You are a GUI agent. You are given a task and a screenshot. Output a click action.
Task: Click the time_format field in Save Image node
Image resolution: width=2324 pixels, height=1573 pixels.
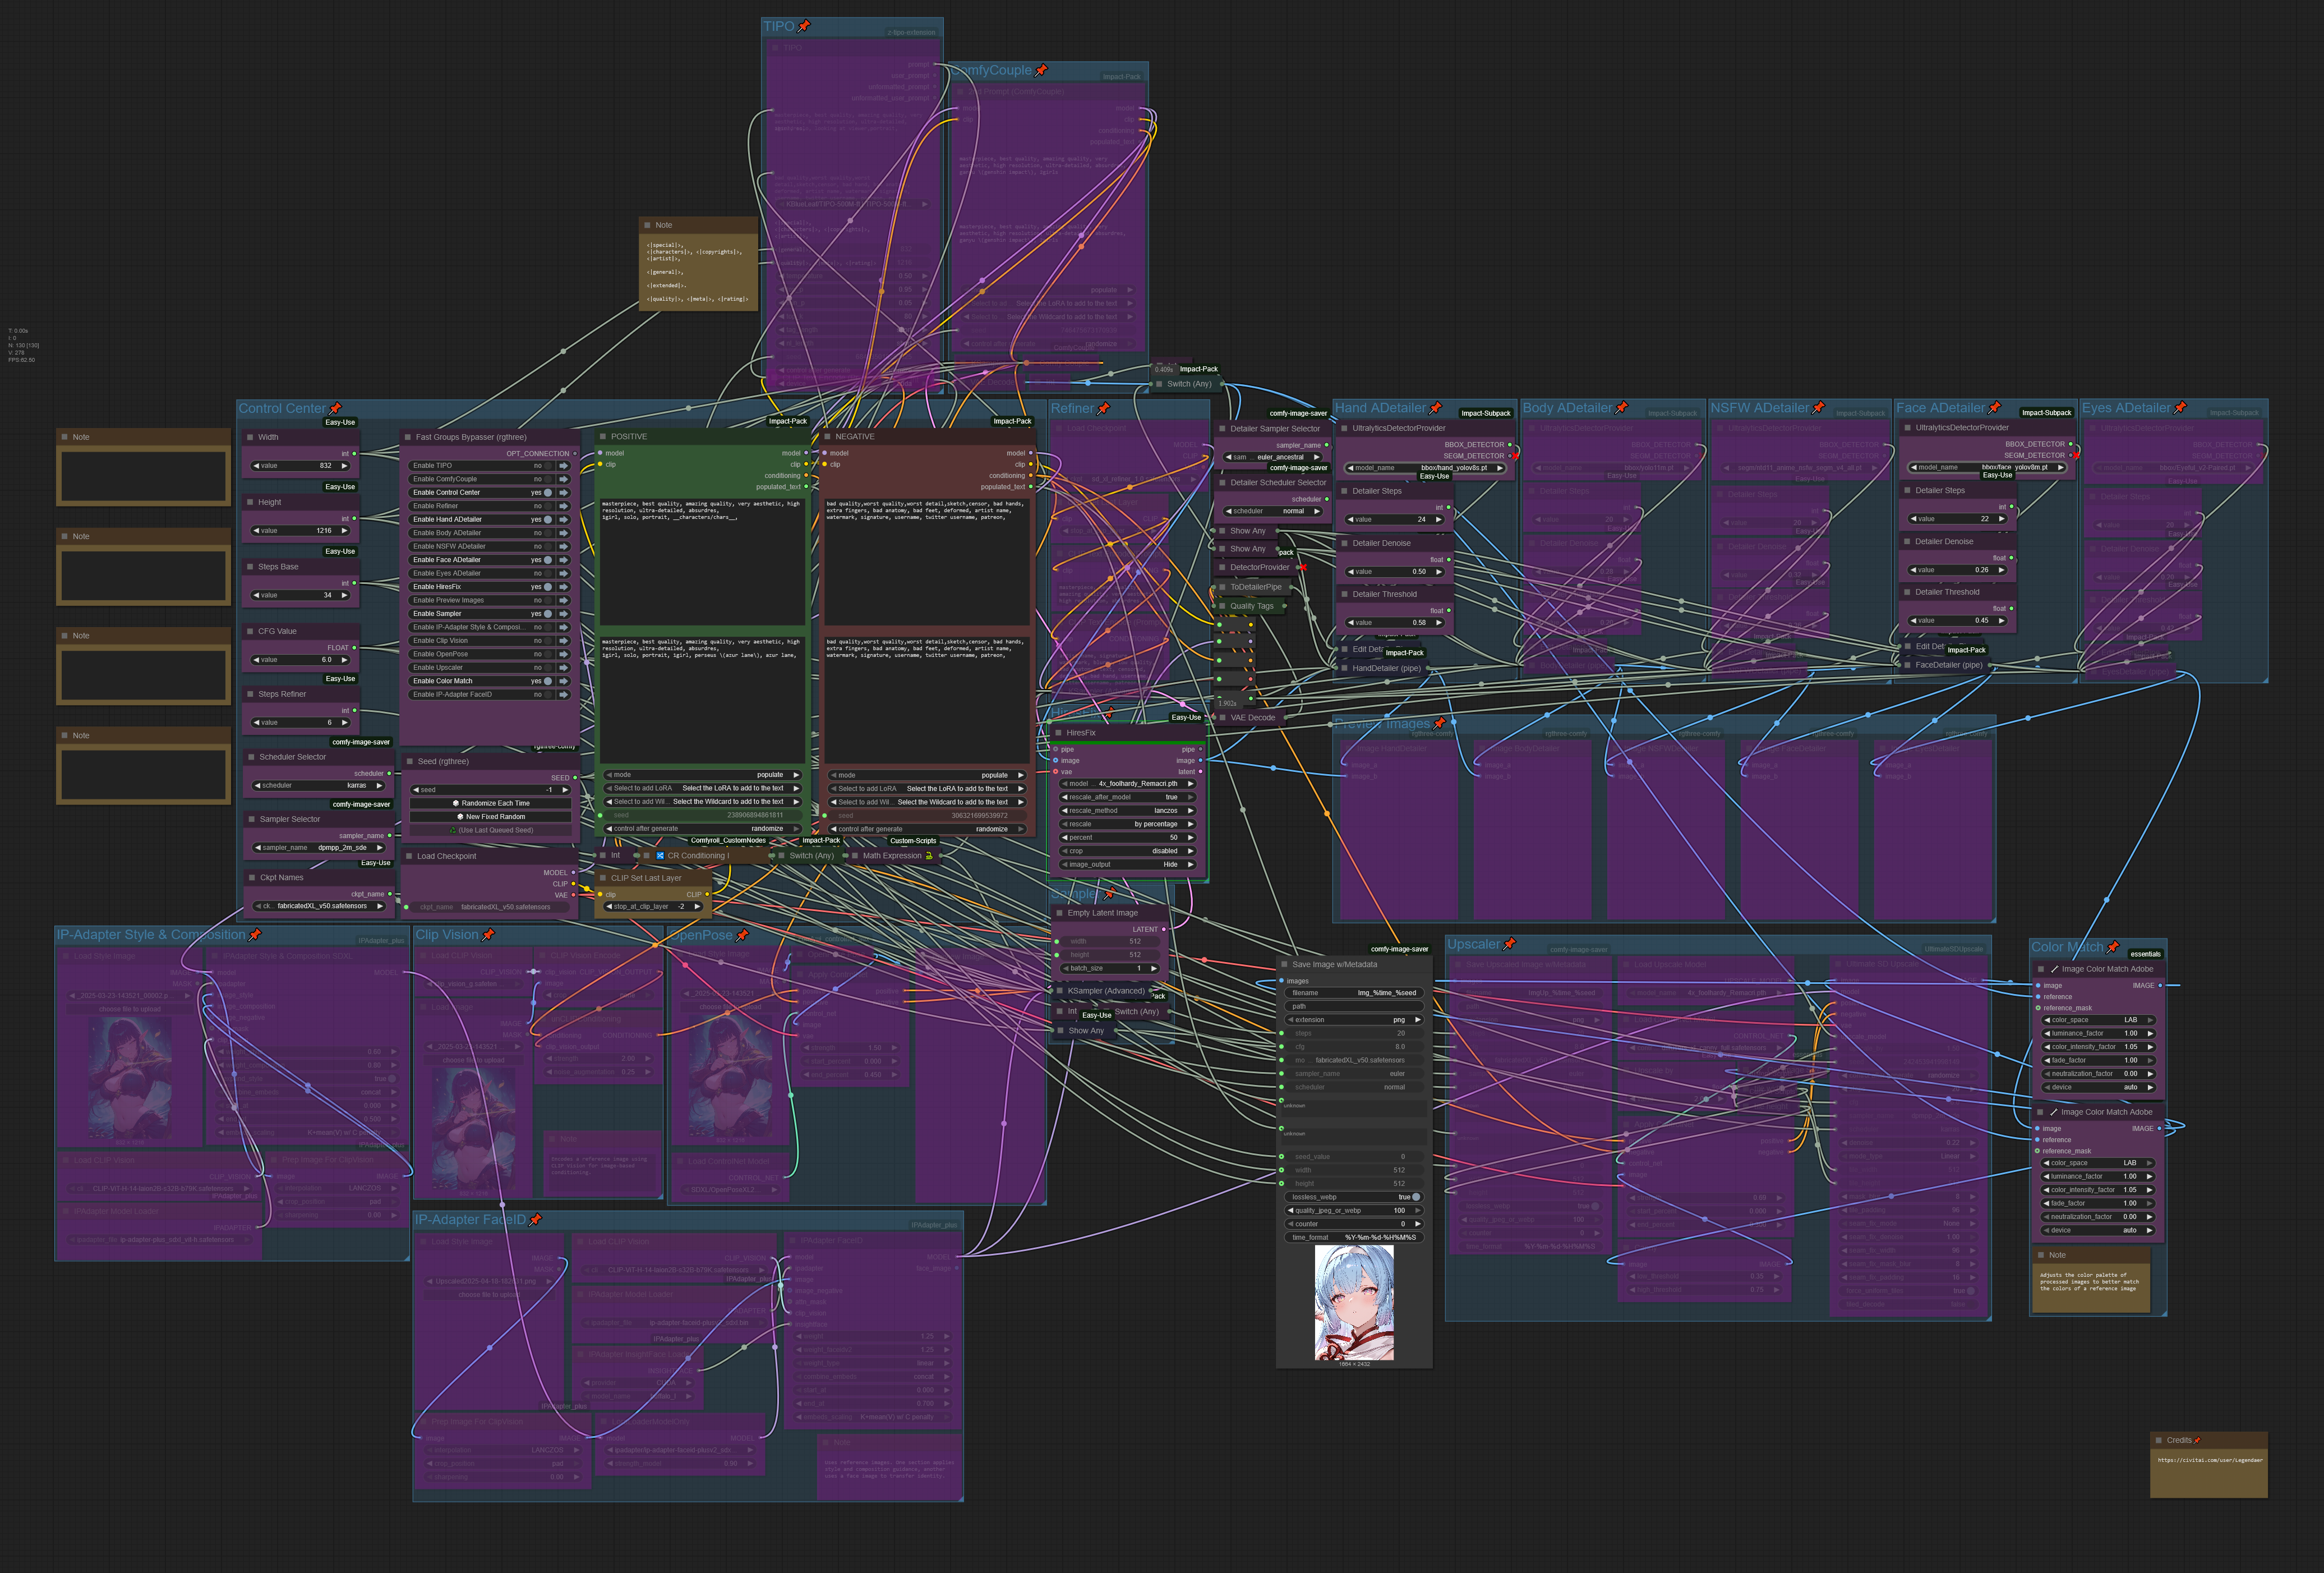pyautogui.click(x=1354, y=1237)
